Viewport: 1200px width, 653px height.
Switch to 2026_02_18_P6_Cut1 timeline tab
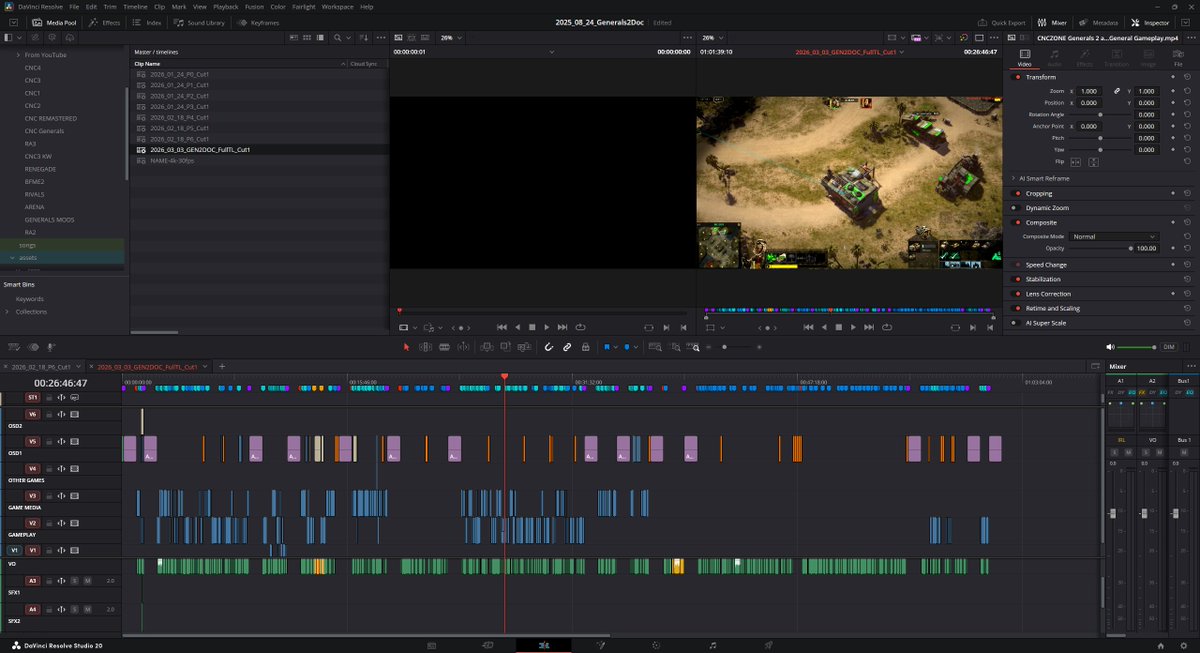pos(40,367)
